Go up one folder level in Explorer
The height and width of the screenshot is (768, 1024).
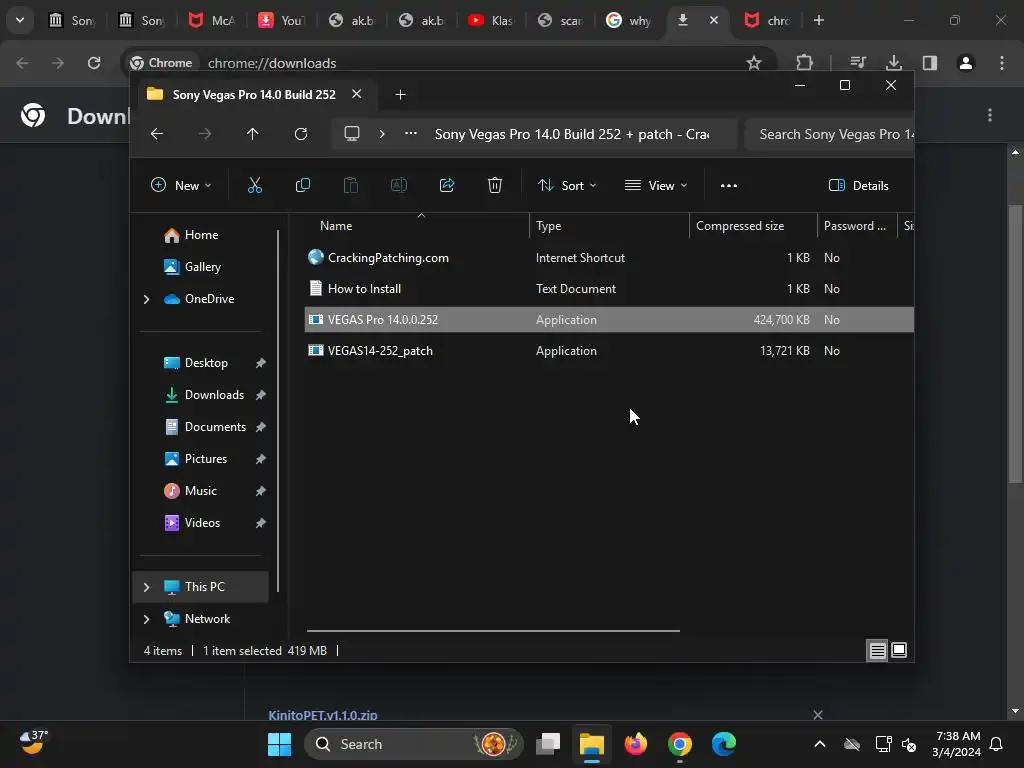coord(253,134)
